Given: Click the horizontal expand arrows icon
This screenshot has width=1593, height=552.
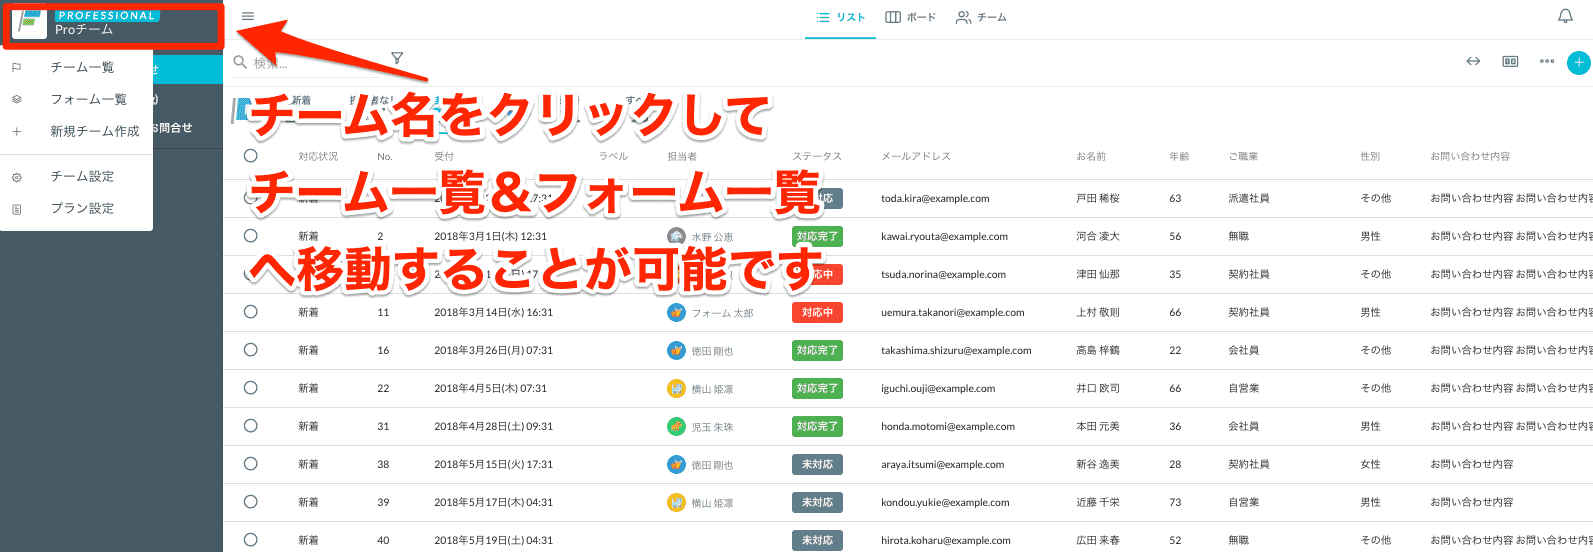Looking at the screenshot, I should pyautogui.click(x=1473, y=61).
